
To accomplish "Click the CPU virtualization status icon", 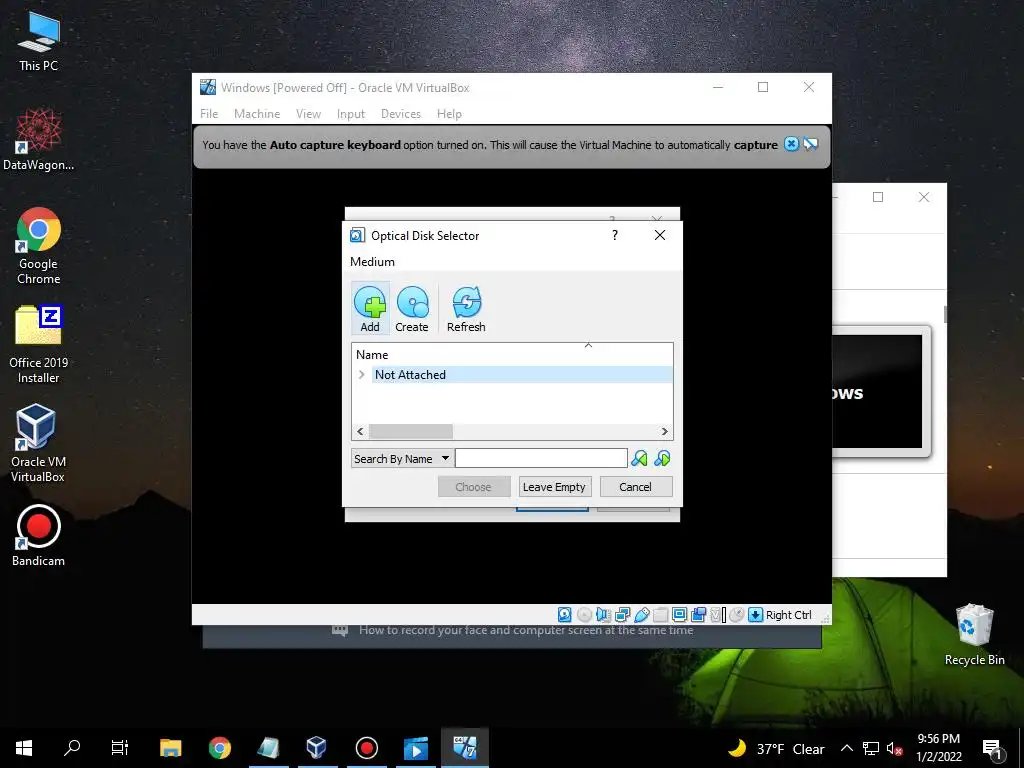I will tap(718, 615).
